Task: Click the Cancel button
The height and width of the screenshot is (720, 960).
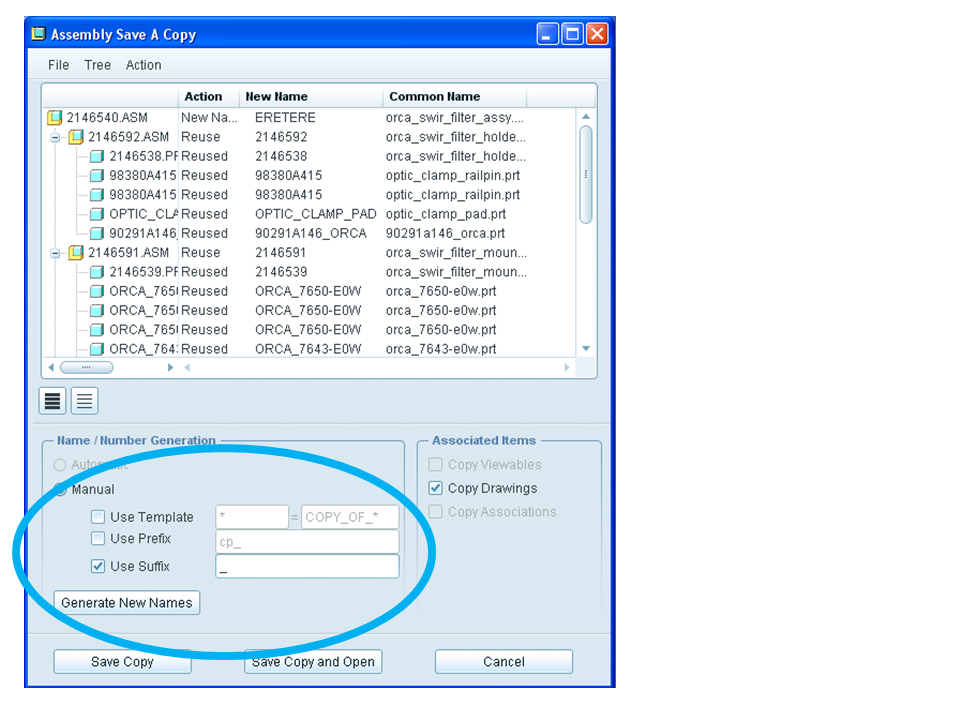Action: (x=504, y=662)
